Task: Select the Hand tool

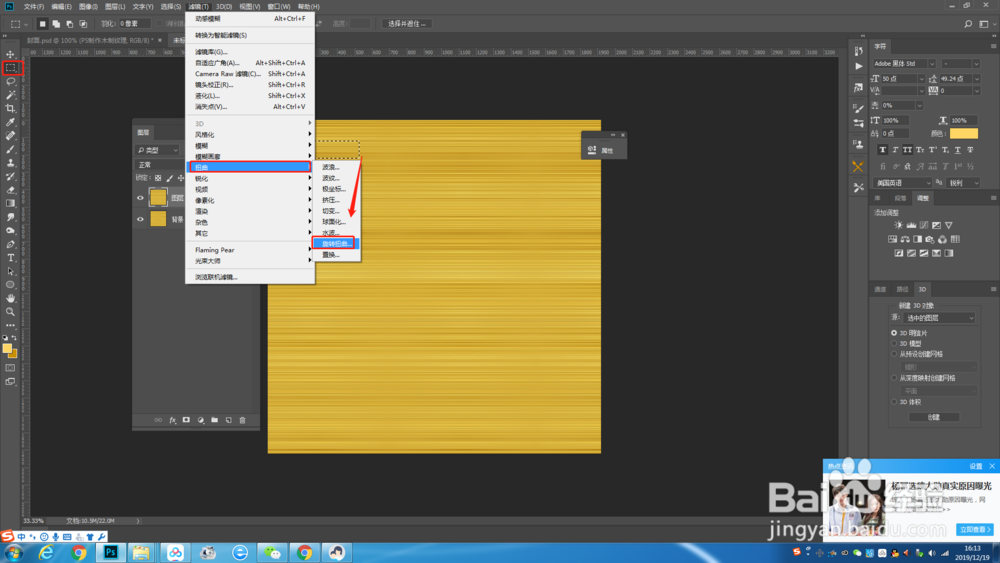Action: [10, 298]
